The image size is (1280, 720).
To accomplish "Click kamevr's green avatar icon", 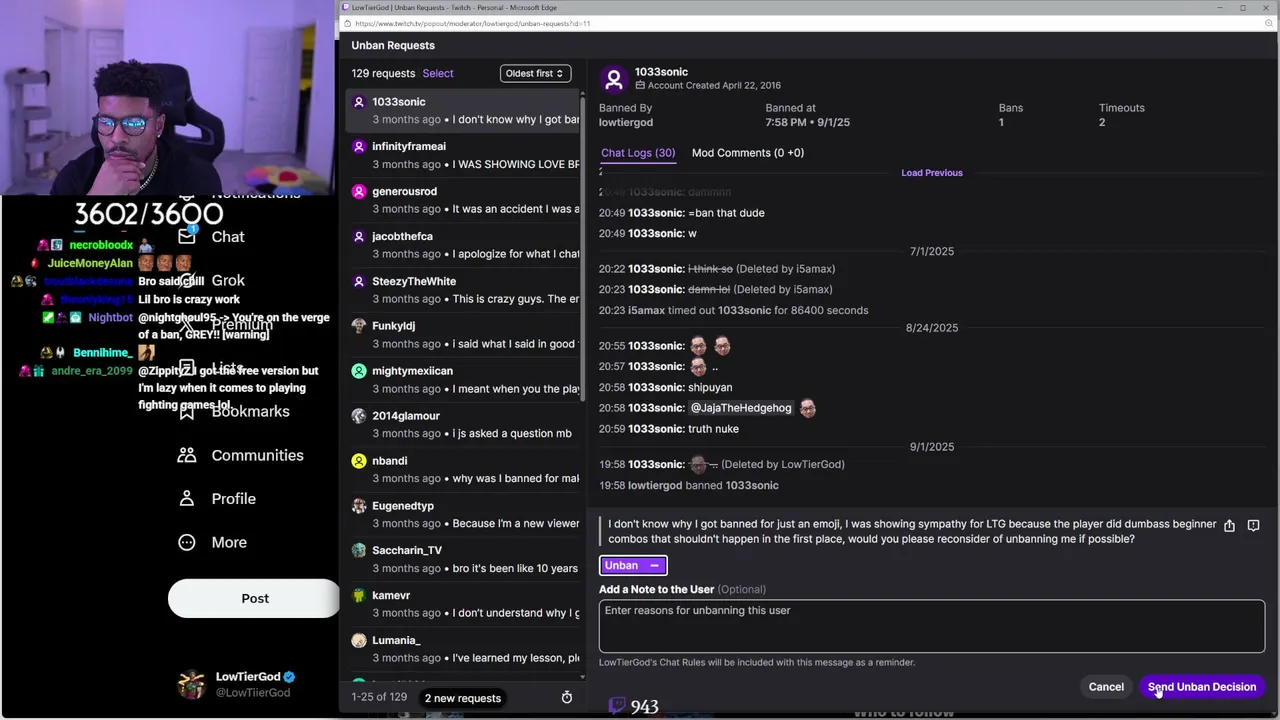I will pos(359,595).
